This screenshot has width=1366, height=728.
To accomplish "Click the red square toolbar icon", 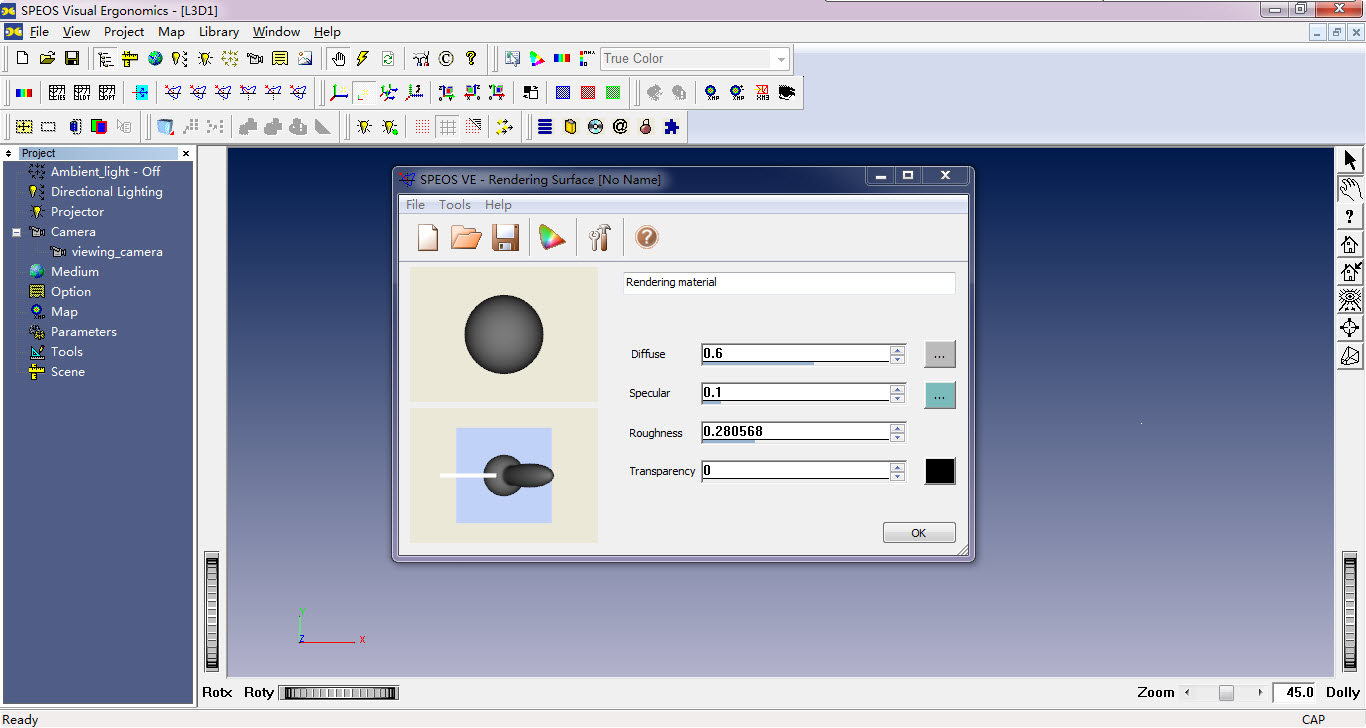I will (x=588, y=93).
